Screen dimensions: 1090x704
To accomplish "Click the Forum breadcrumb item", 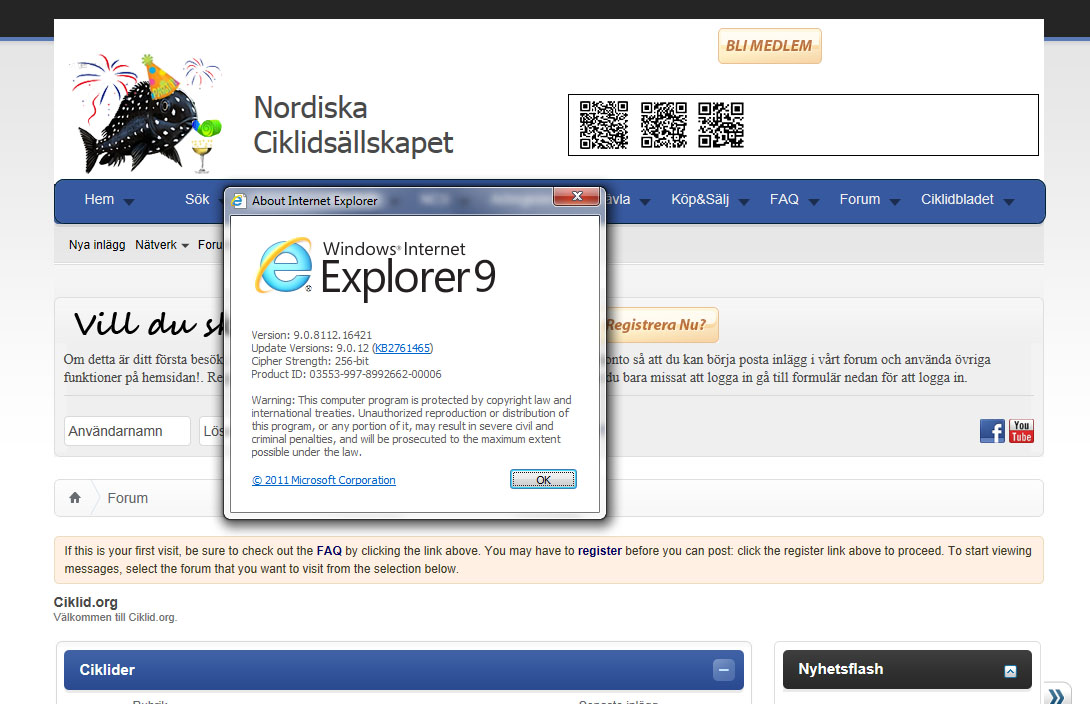I will (x=128, y=498).
